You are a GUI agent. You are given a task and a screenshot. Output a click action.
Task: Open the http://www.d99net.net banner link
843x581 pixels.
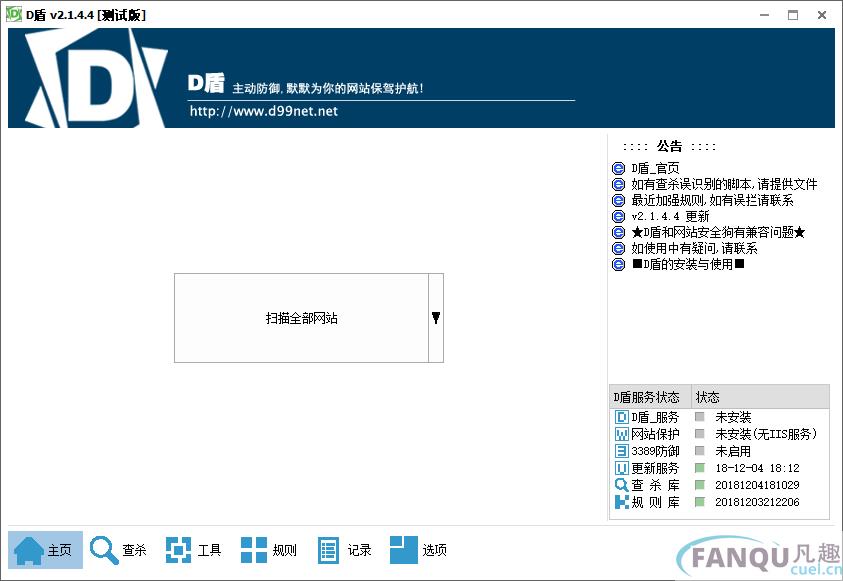(263, 111)
